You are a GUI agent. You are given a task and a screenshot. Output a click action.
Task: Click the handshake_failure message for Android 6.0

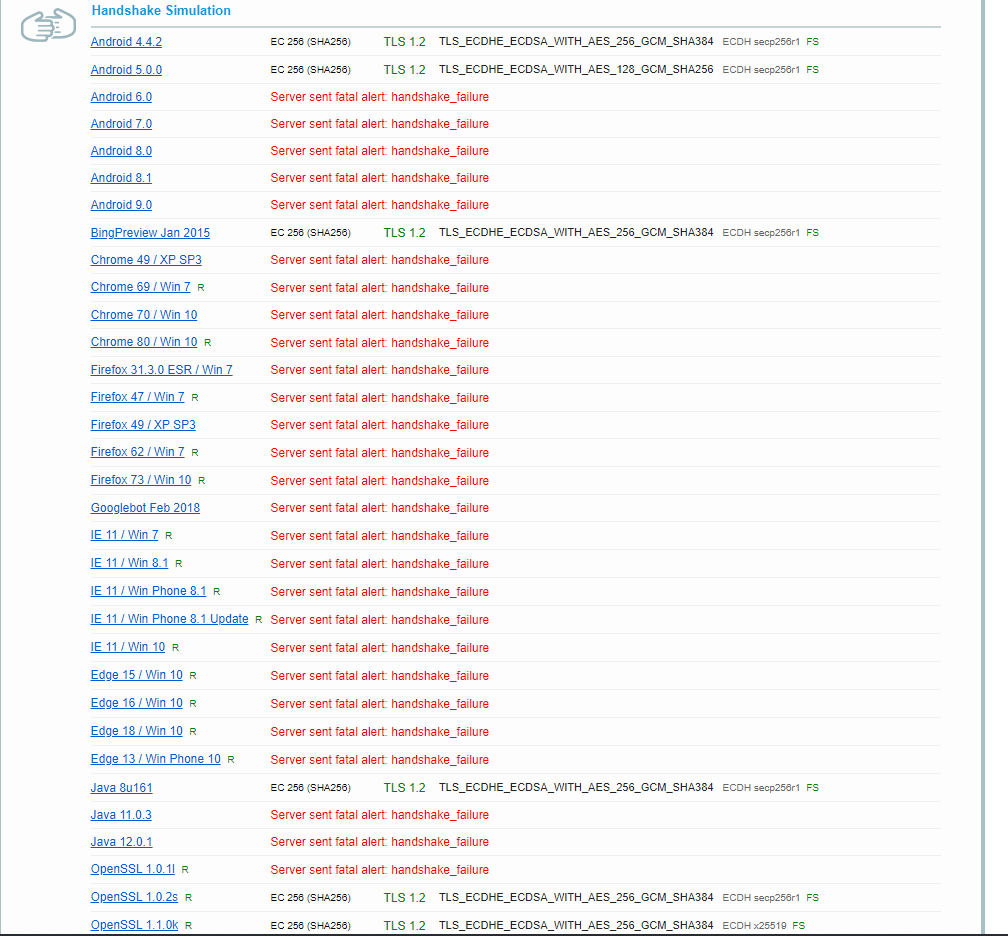pos(379,97)
